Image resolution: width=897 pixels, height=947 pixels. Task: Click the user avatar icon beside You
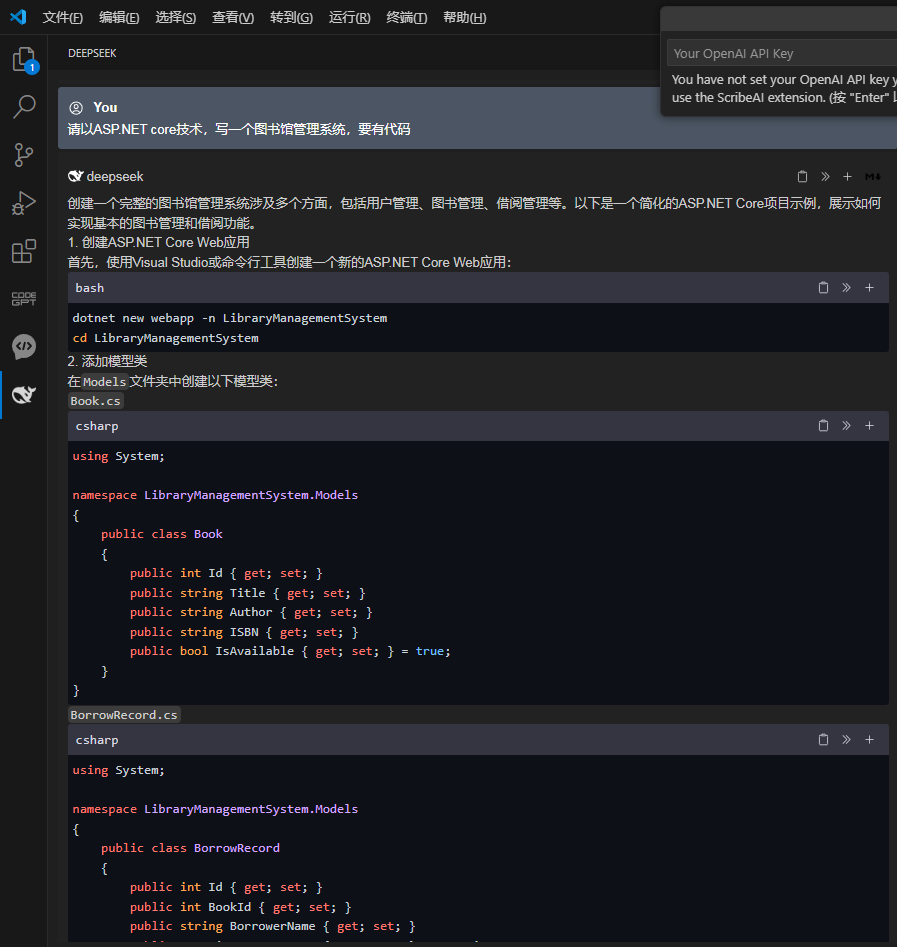click(76, 108)
